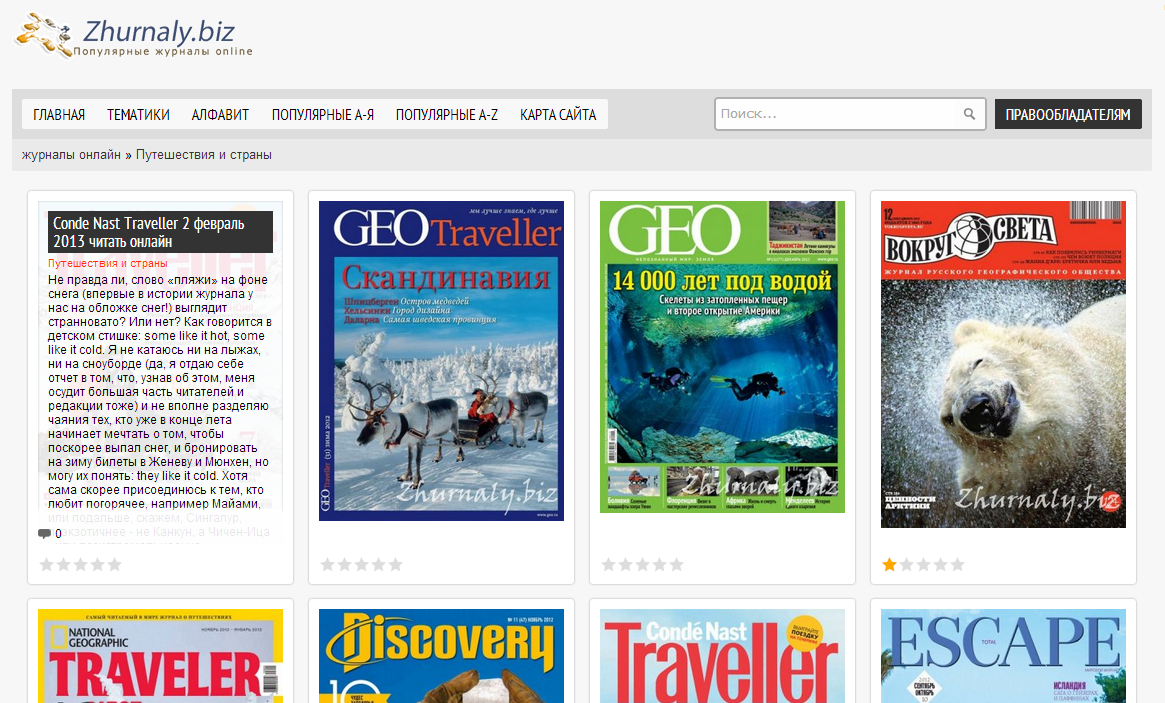Rate GEO Traveller Скандинавия five stars

coord(395,565)
